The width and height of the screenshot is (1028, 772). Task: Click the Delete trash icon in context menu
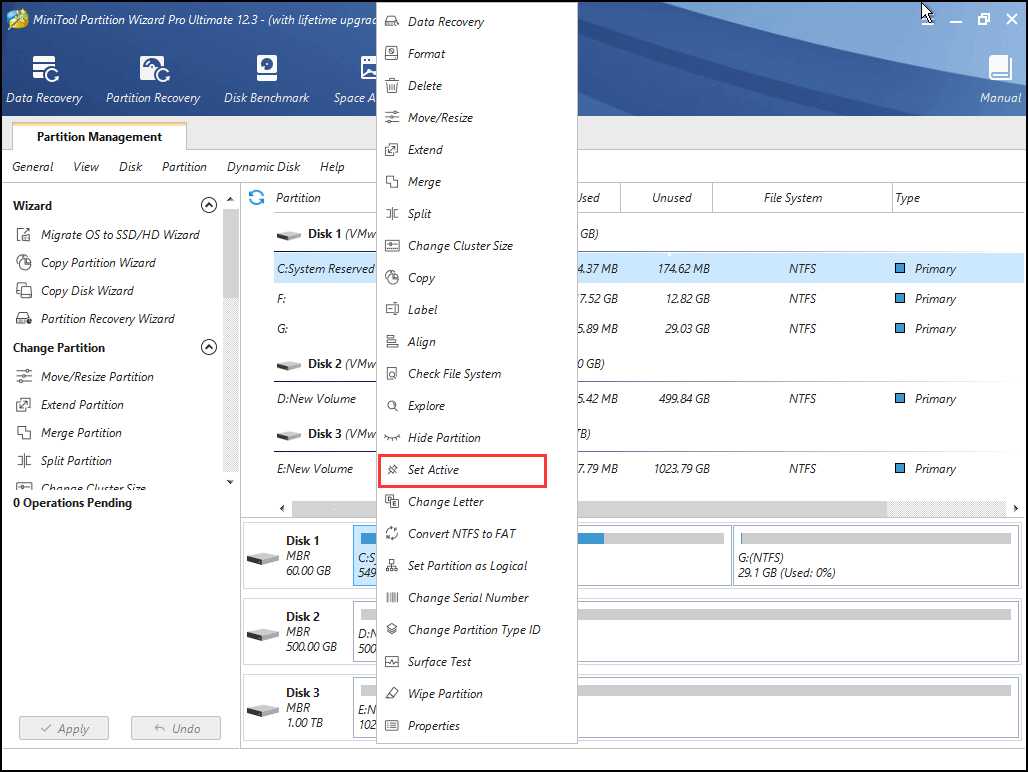click(x=391, y=85)
